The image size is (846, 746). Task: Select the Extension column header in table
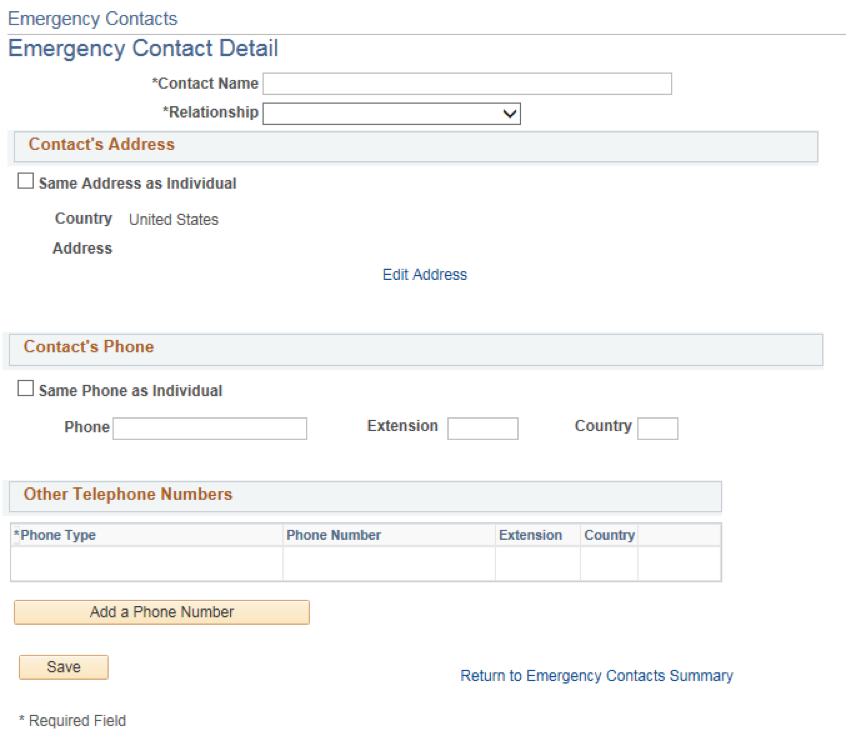(x=530, y=535)
